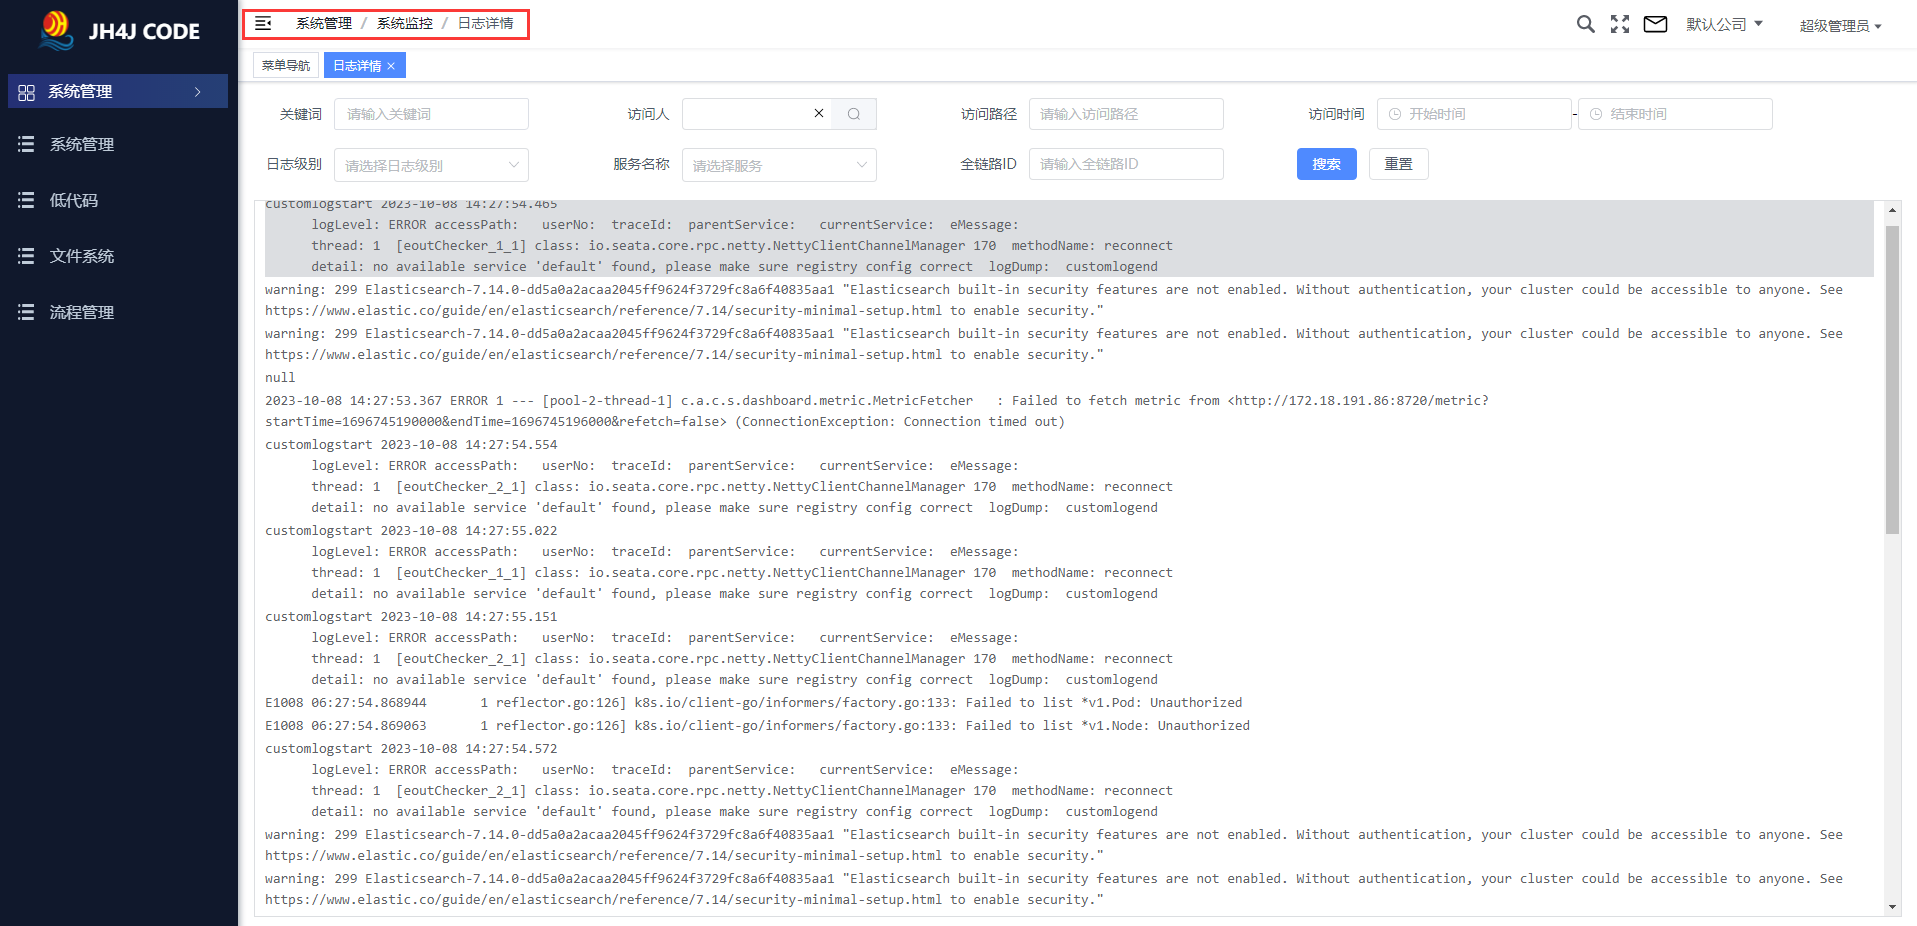Screen dimensions: 1917x926
Task: Open the header search magnifier icon
Action: 1585,24
